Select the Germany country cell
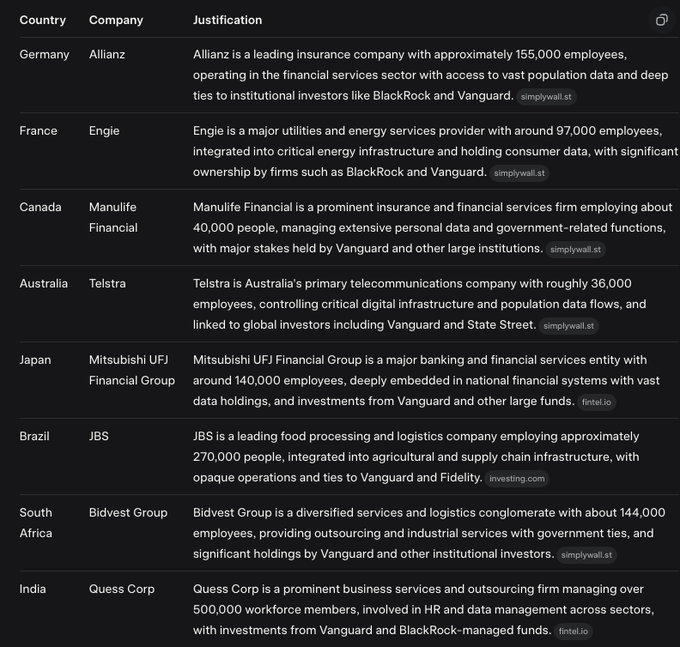Screen dimensions: 680x647 tap(45, 54)
